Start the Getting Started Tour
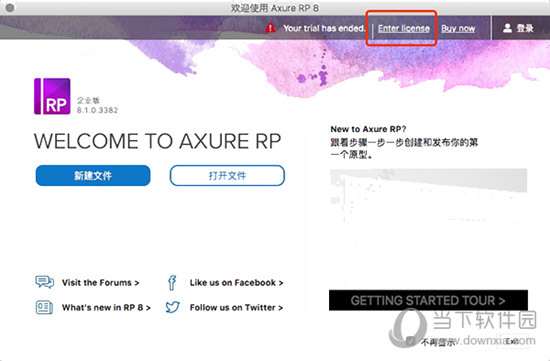The width and height of the screenshot is (550, 361). [x=428, y=300]
